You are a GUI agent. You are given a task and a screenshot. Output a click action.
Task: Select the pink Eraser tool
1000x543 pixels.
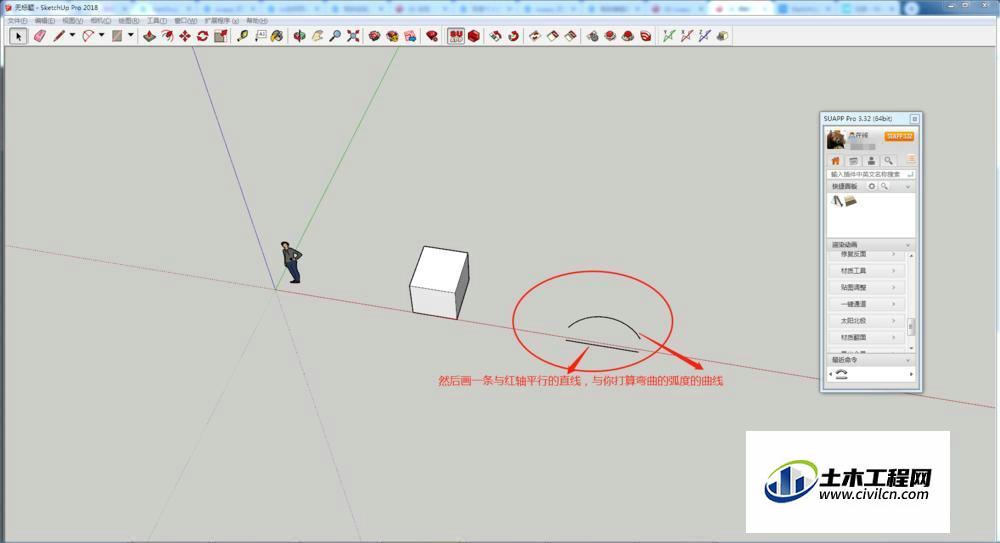[x=40, y=36]
